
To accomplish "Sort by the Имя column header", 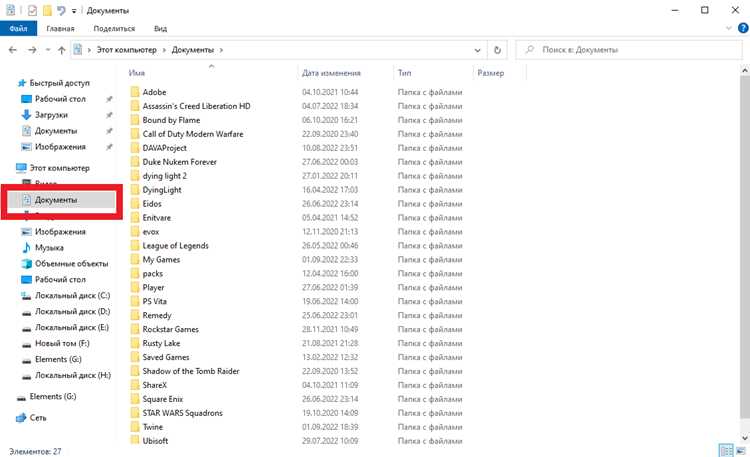I will point(136,73).
